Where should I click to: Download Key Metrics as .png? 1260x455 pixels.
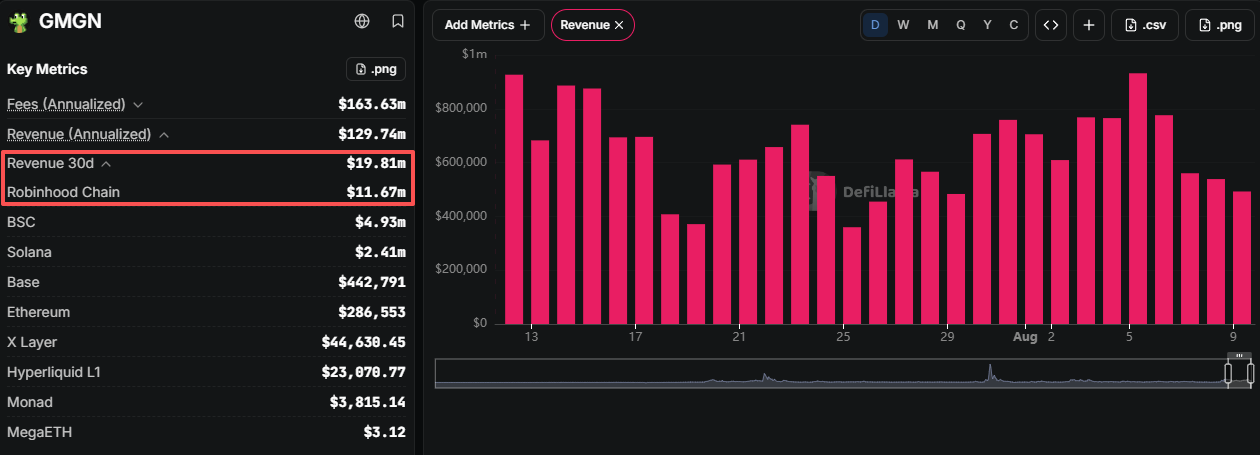[376, 69]
